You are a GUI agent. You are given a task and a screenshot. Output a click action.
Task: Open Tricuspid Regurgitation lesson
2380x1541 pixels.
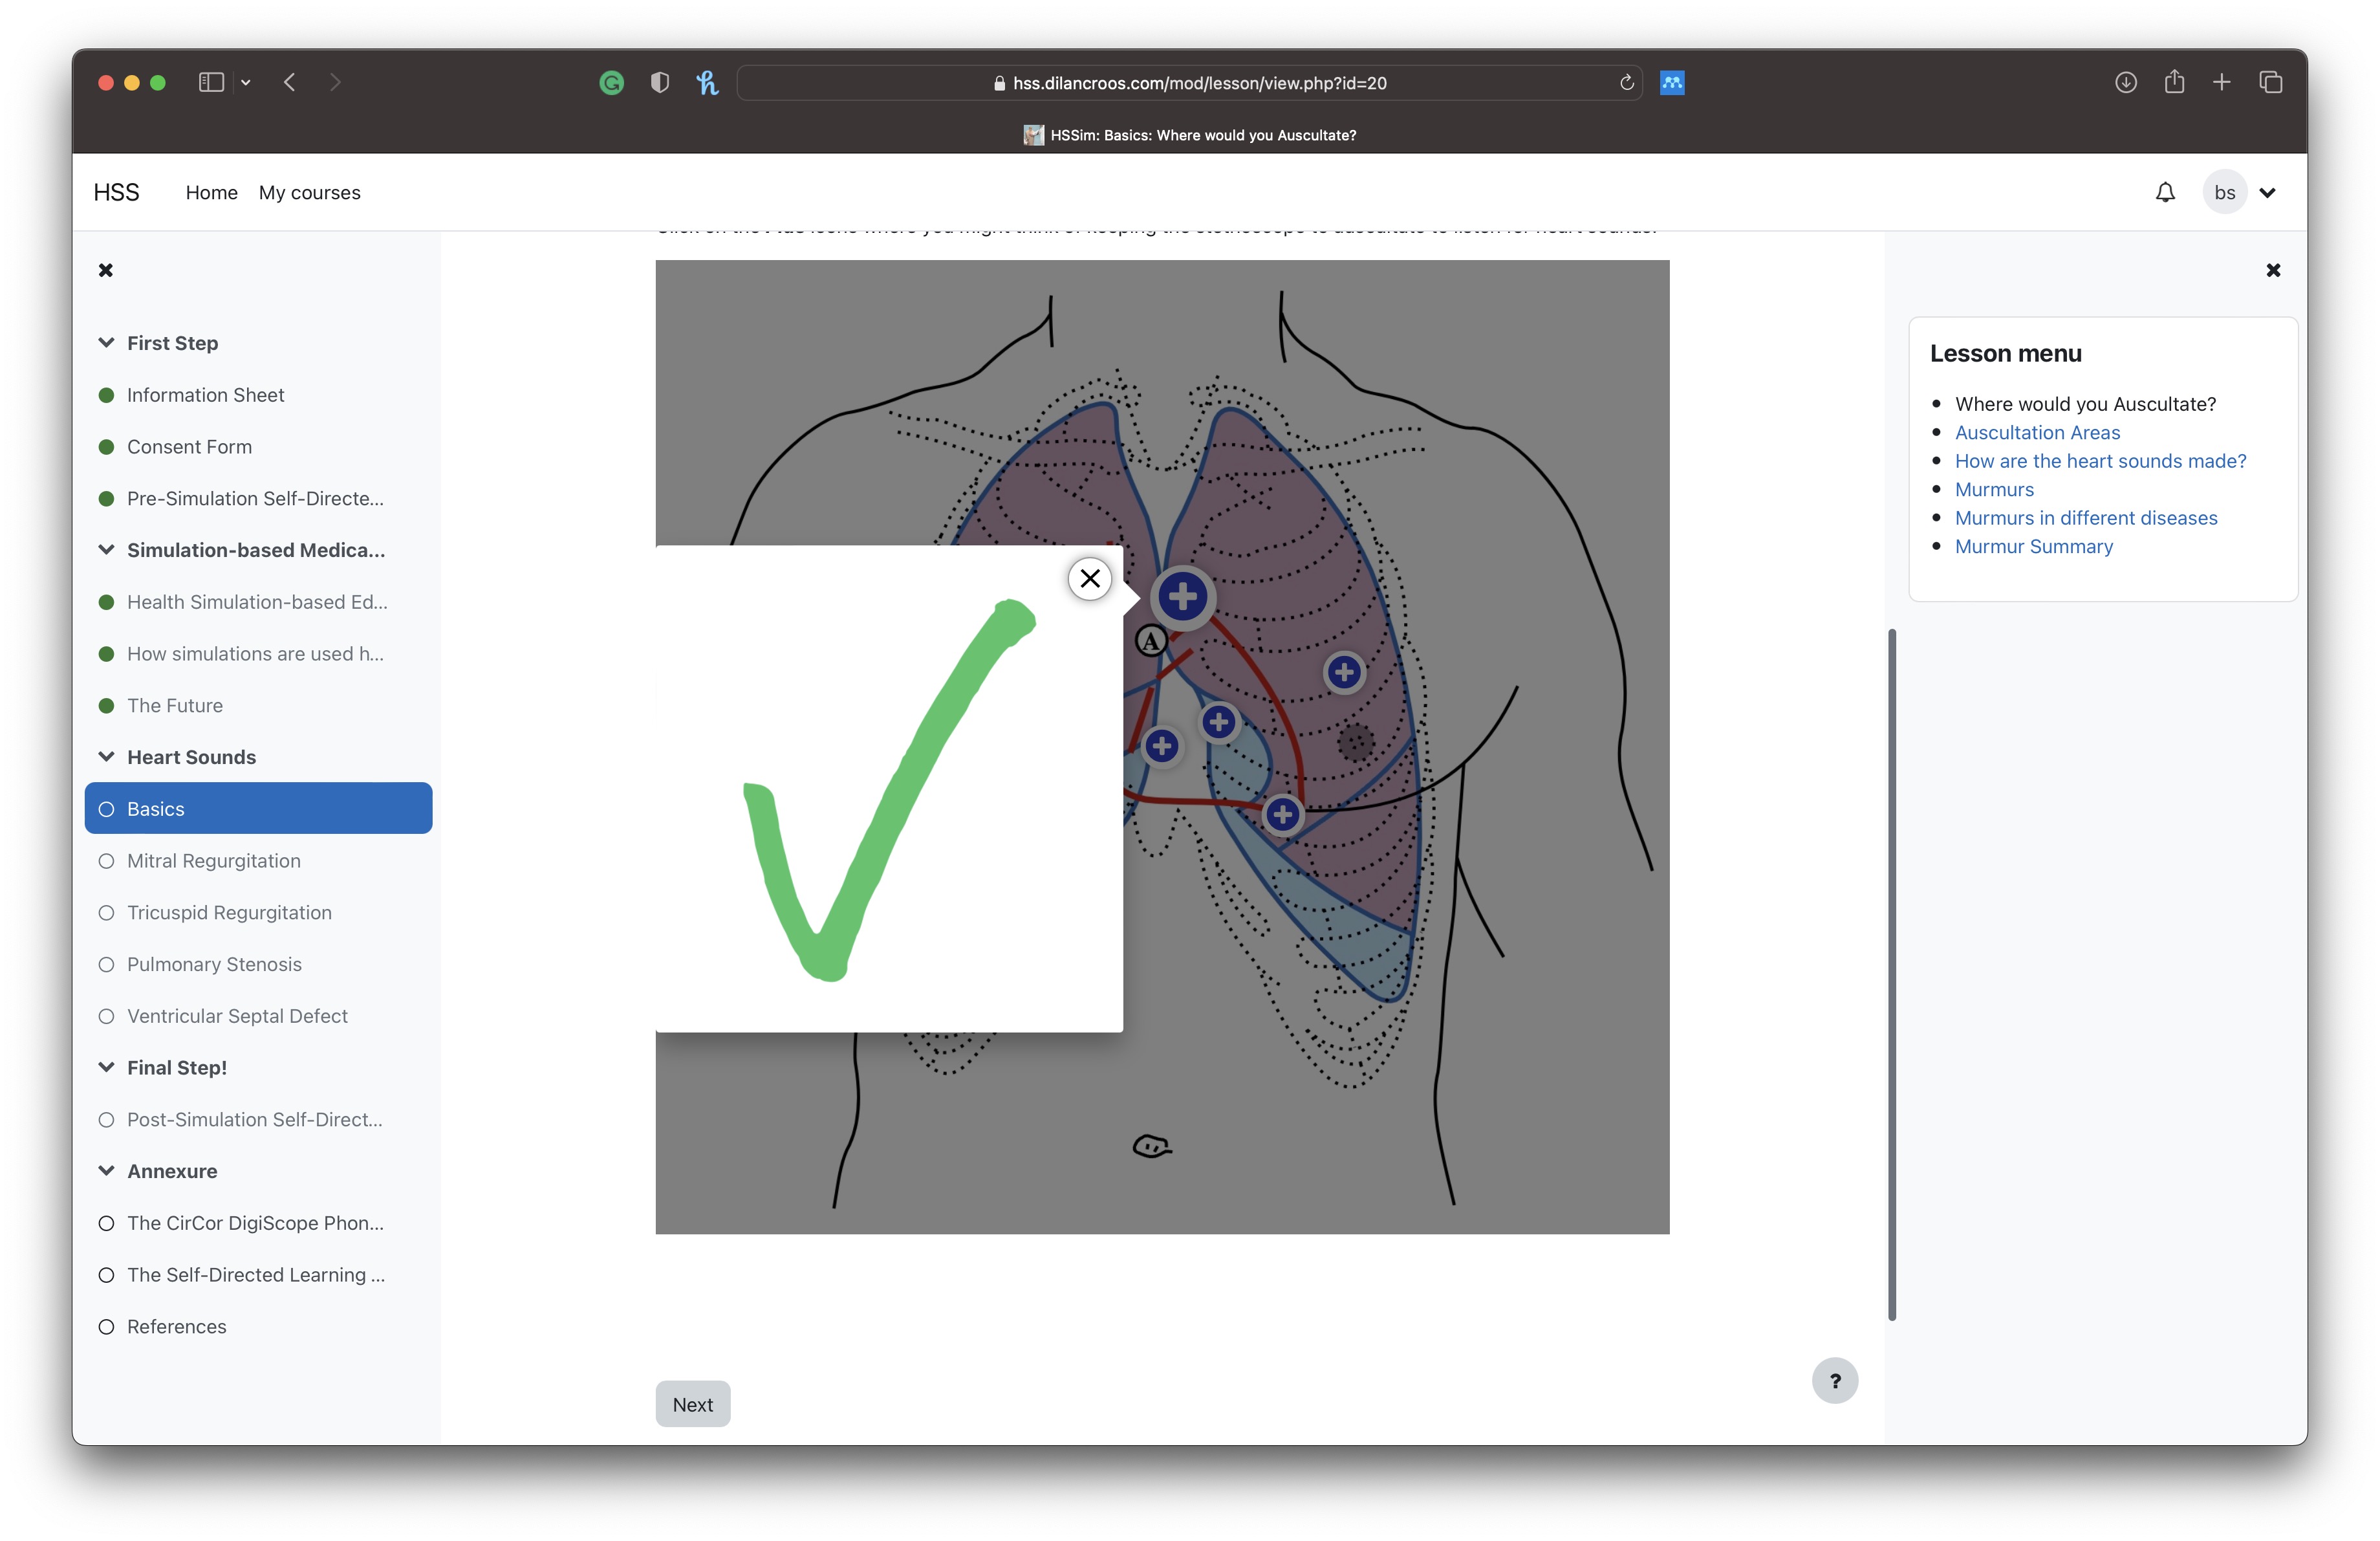pyautogui.click(x=229, y=913)
